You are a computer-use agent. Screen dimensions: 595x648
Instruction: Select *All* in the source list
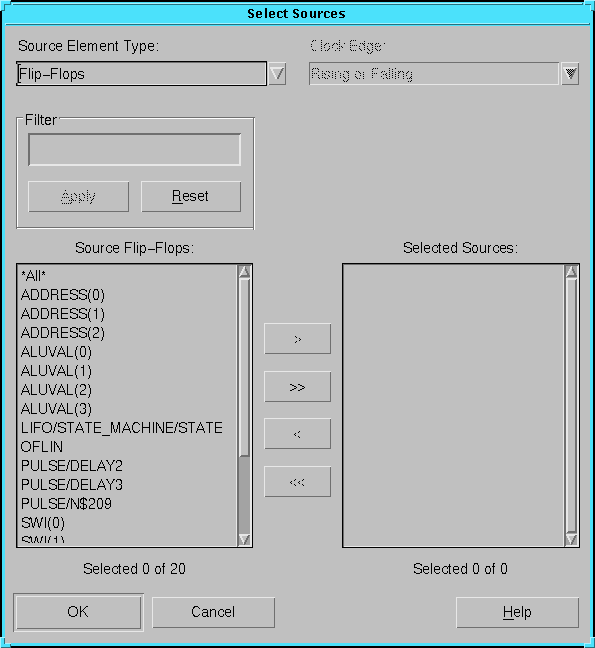(33, 275)
